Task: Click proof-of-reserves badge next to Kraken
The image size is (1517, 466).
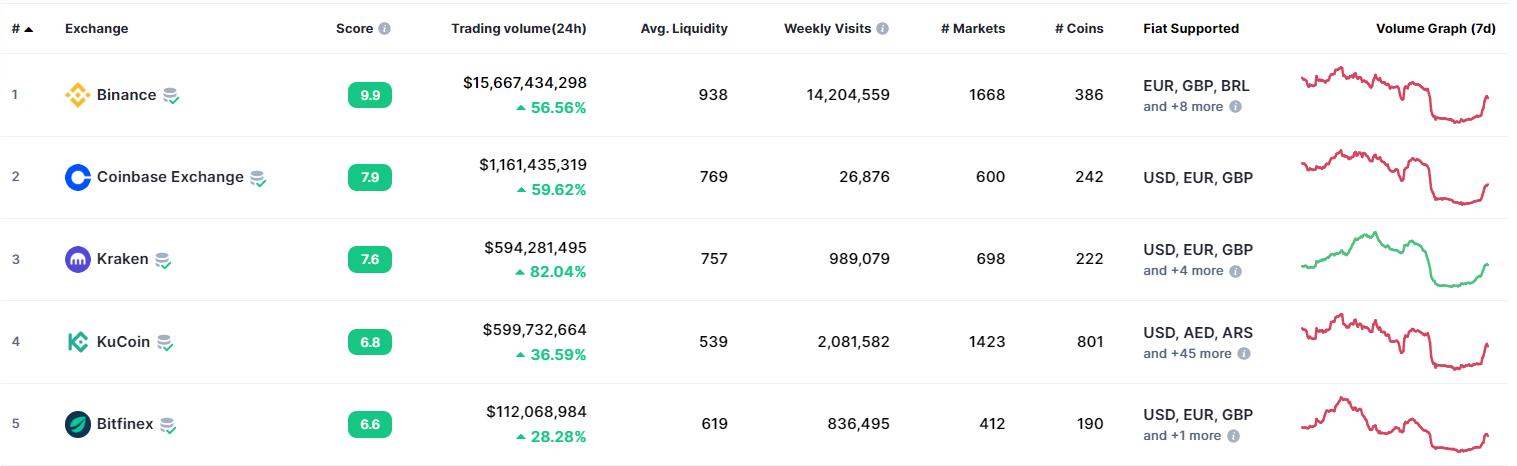Action: pyautogui.click(x=164, y=260)
